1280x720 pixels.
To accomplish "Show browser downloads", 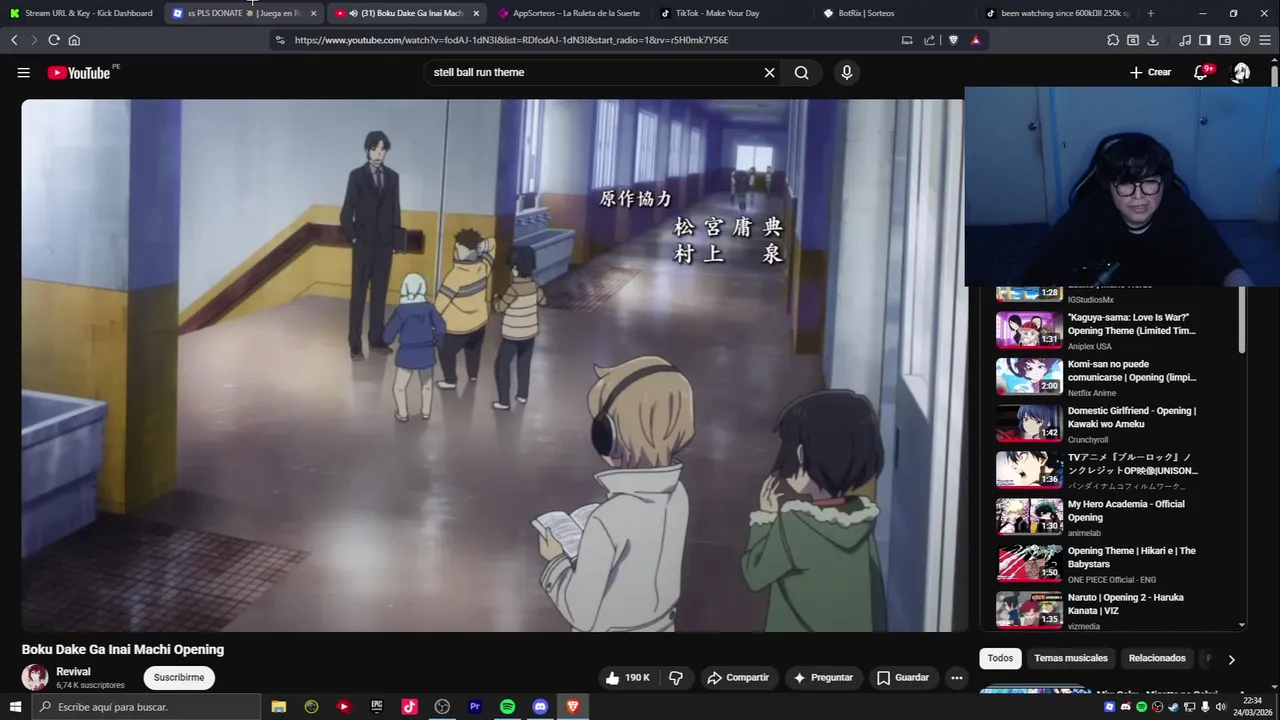I will pyautogui.click(x=1153, y=40).
